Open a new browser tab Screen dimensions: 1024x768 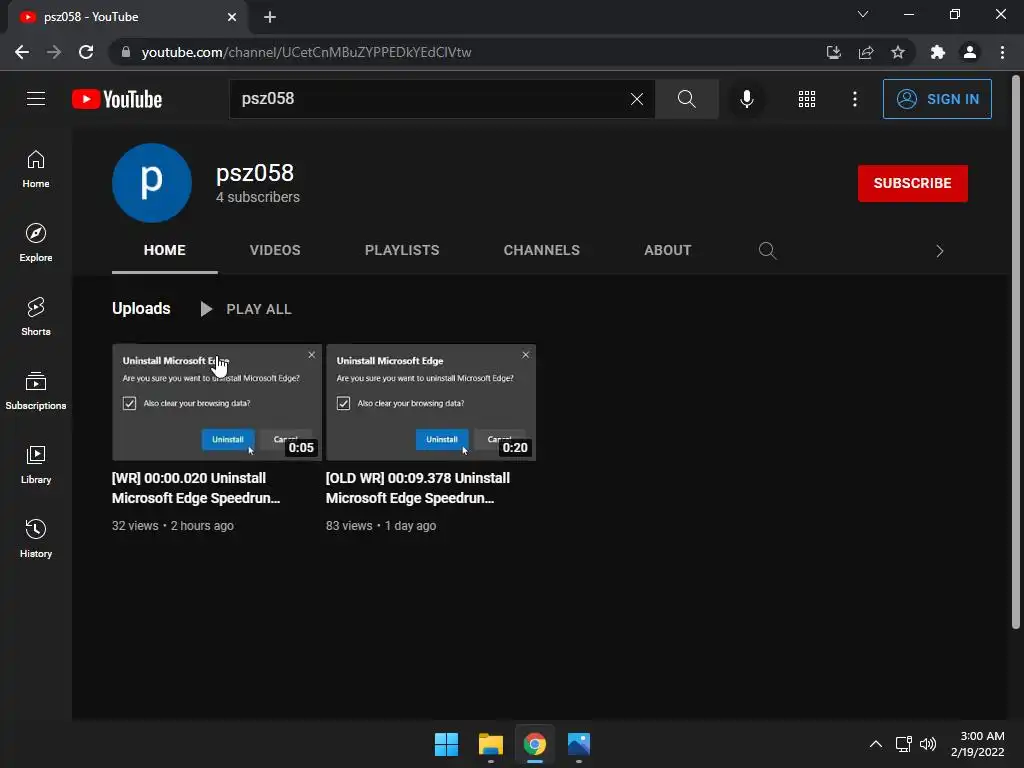click(x=270, y=17)
